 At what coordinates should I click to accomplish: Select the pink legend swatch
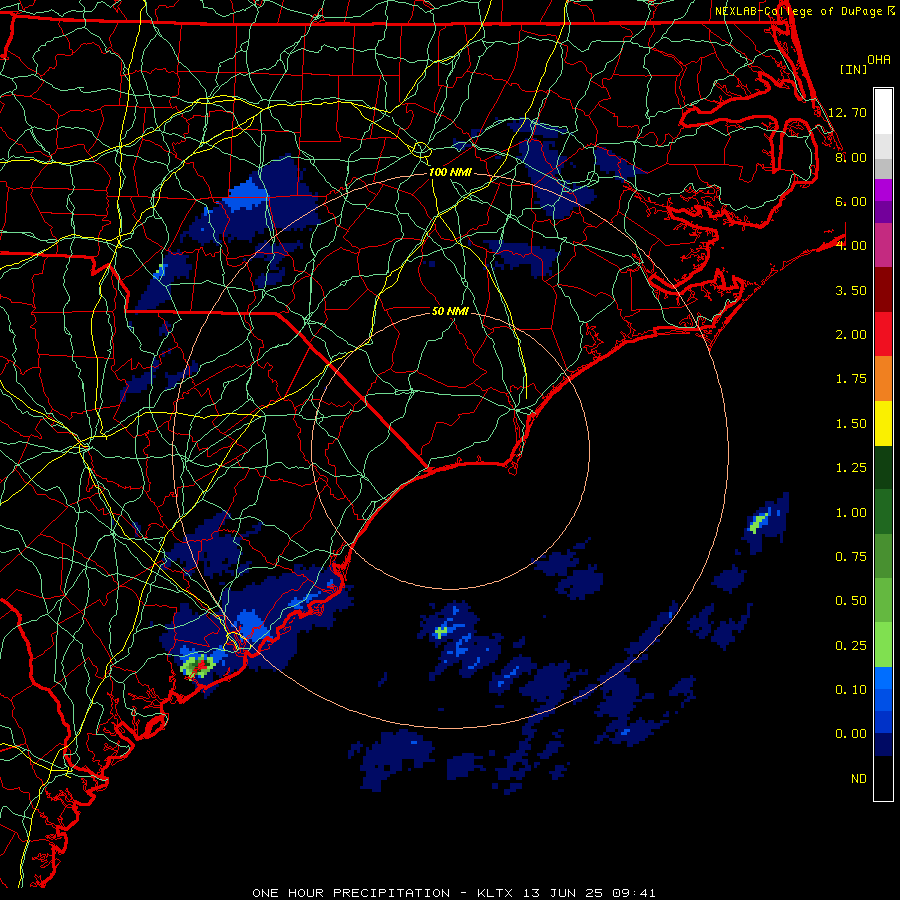coord(883,246)
